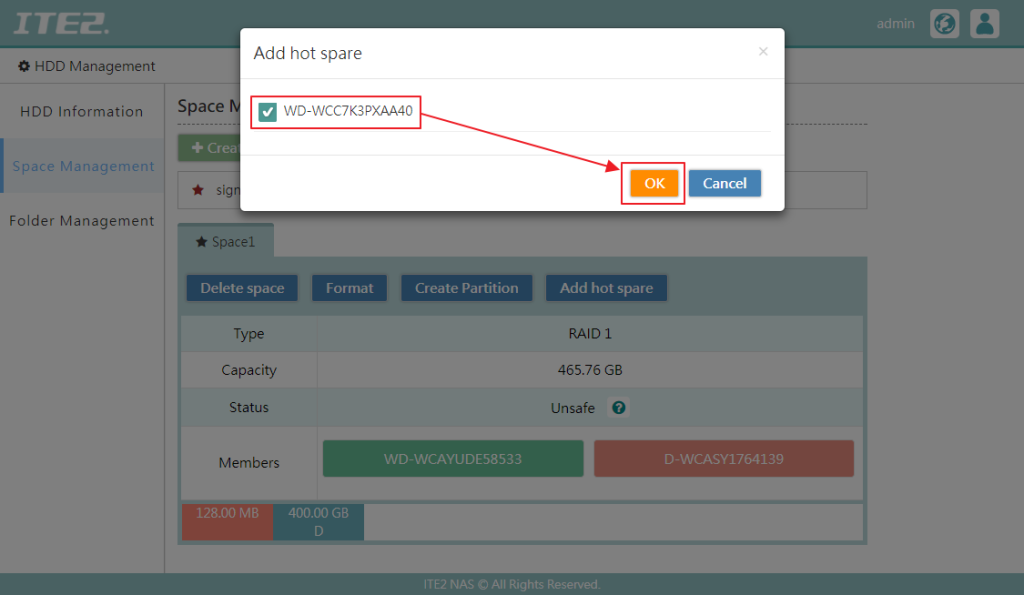Close the Add hot spare dialog

pyautogui.click(x=763, y=52)
